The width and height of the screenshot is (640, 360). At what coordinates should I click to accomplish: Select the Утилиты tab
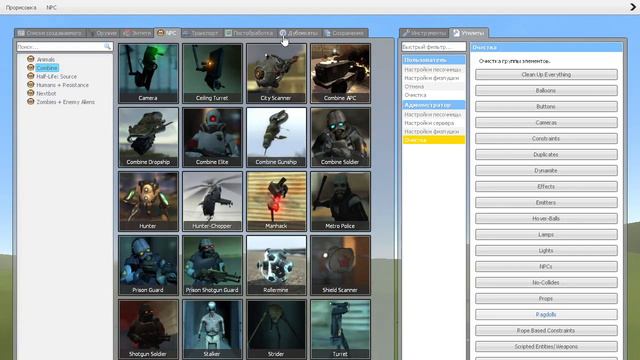tap(469, 33)
